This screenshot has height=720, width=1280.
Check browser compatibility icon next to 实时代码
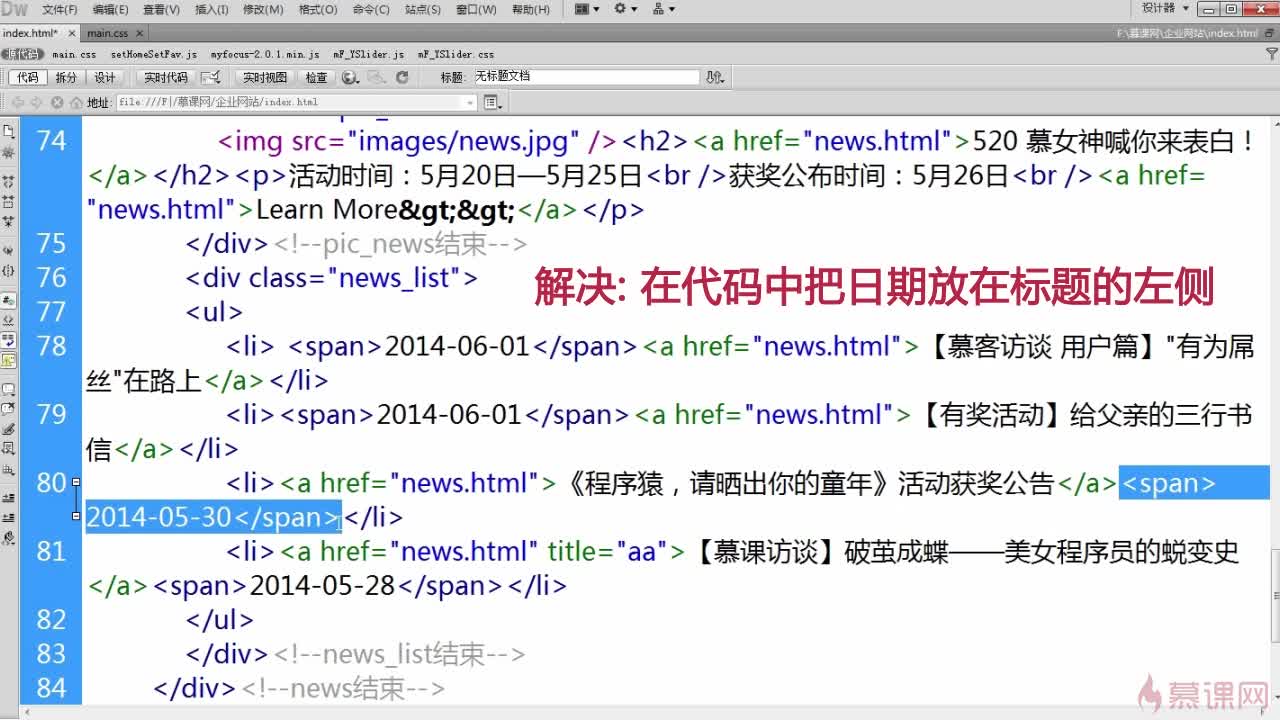click(210, 77)
